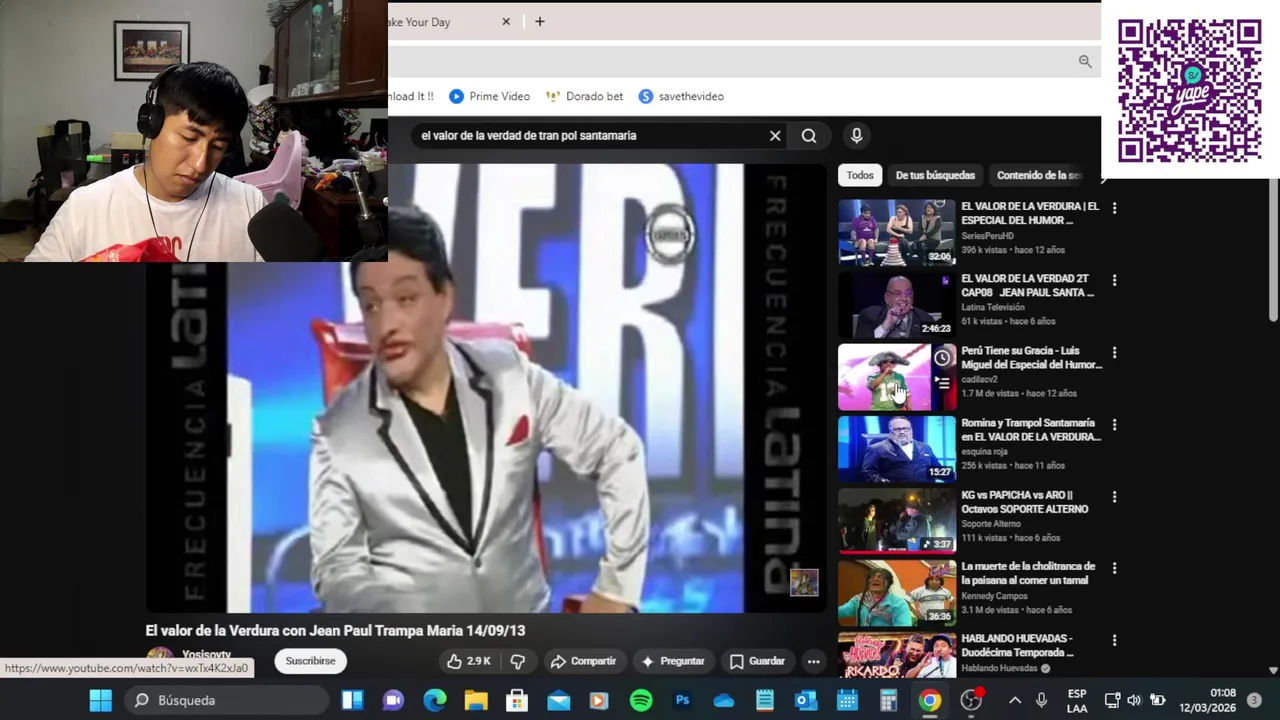This screenshot has height=720, width=1280.
Task: Select the Contenido de la serie chip
Action: point(1040,175)
